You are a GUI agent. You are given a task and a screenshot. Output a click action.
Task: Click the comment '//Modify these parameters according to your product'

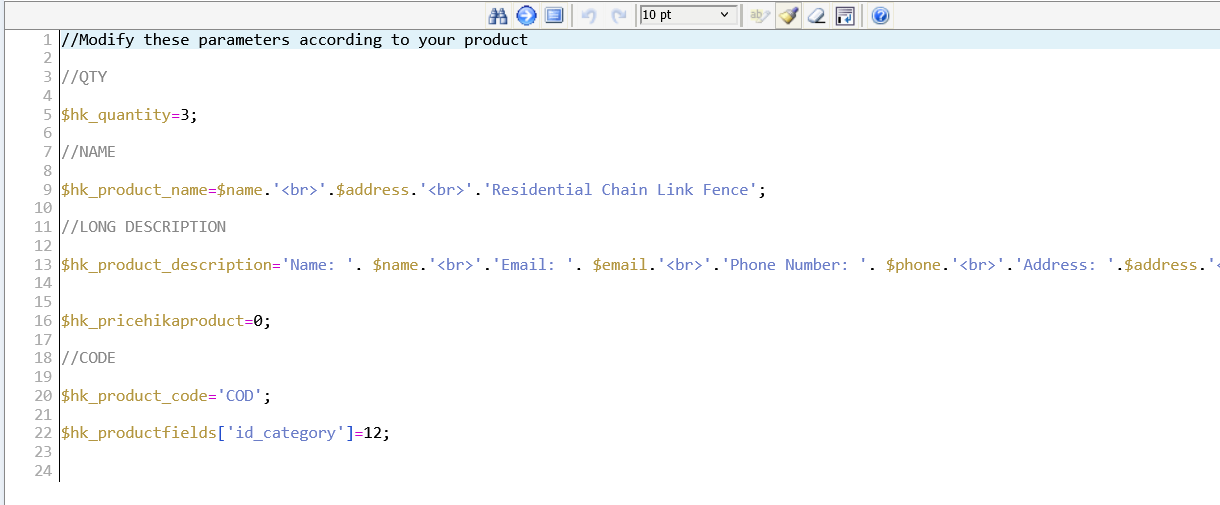pyautogui.click(x=294, y=40)
